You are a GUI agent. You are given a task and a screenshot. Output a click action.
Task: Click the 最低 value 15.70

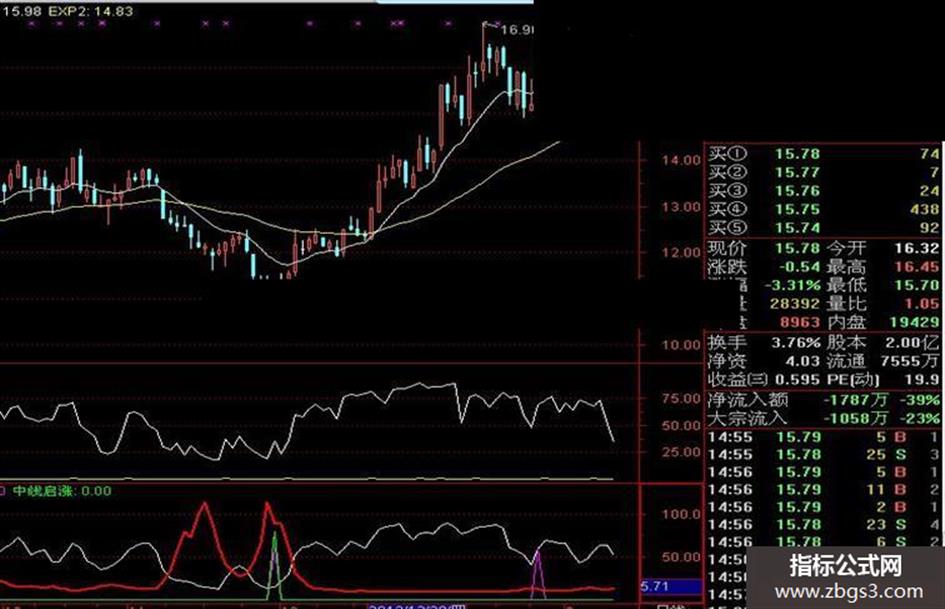(x=916, y=285)
